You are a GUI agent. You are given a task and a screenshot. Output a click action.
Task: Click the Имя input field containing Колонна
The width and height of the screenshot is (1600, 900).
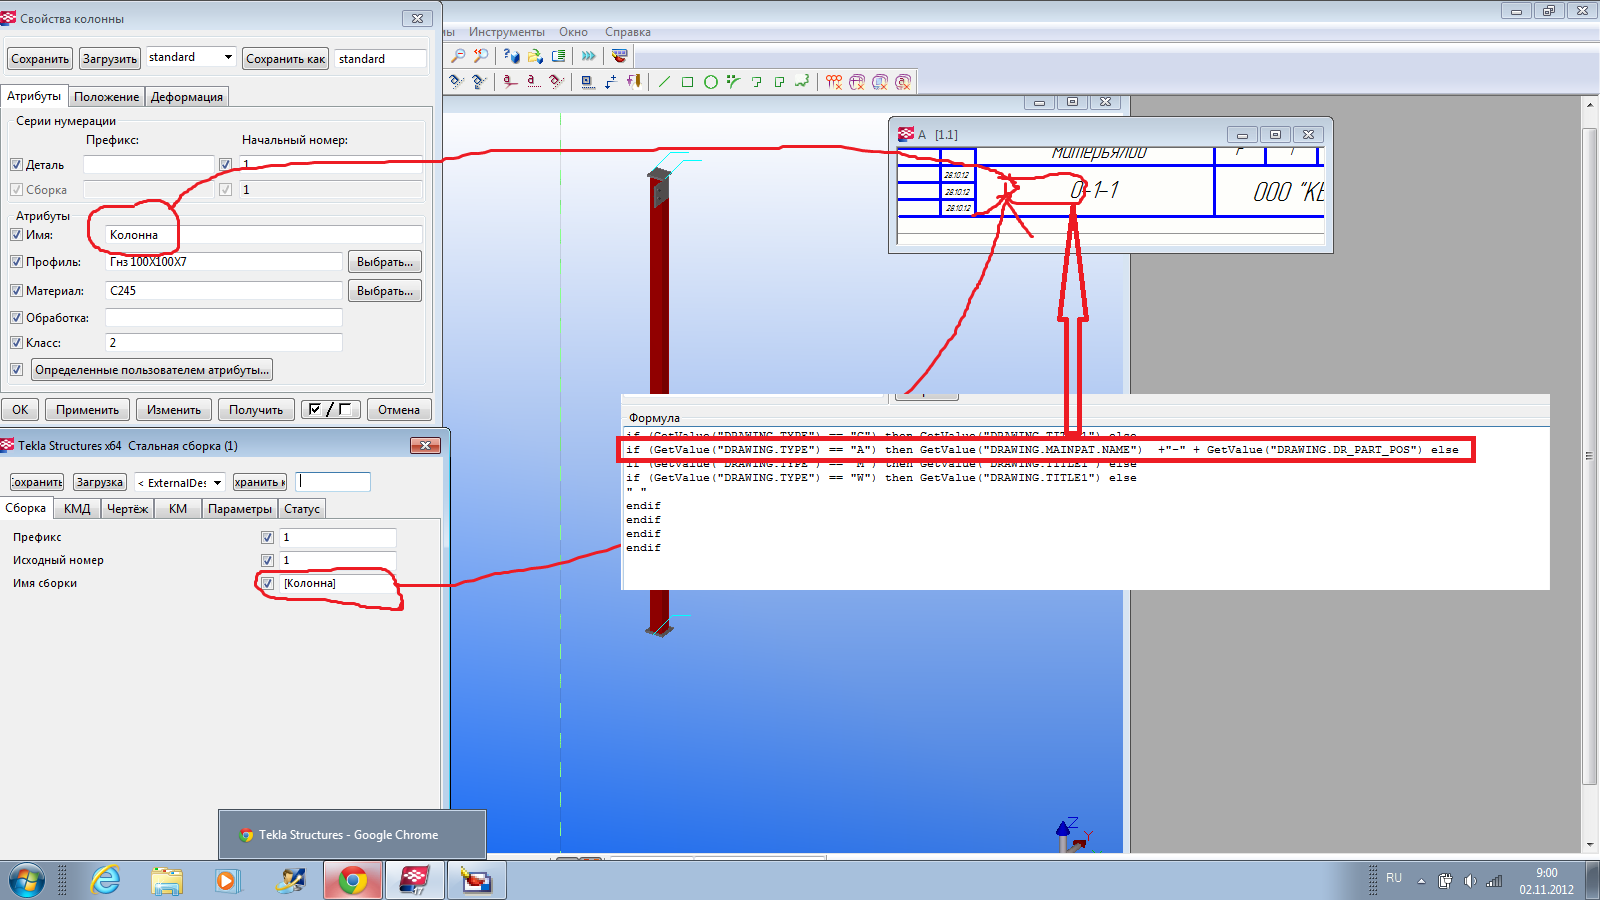click(x=264, y=235)
